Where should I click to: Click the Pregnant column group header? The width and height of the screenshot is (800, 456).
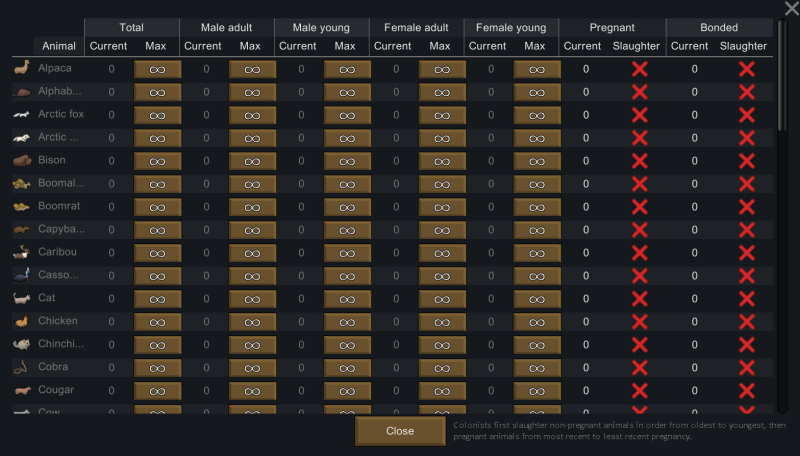pyautogui.click(x=612, y=28)
